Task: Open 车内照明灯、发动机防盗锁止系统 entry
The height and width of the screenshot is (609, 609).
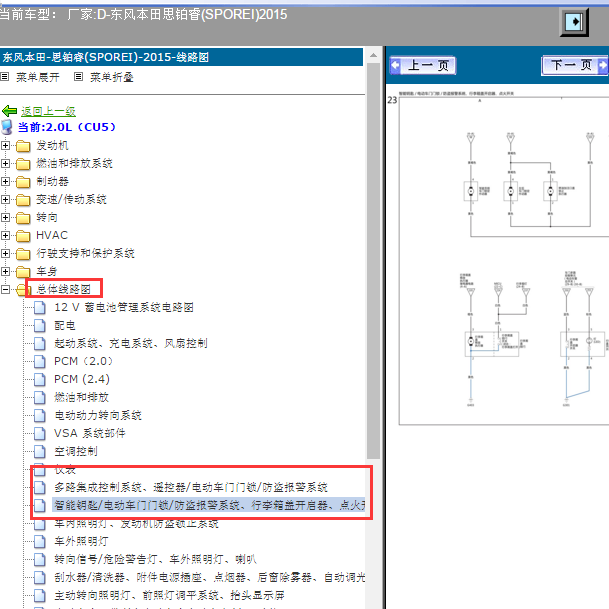Action: point(136,523)
